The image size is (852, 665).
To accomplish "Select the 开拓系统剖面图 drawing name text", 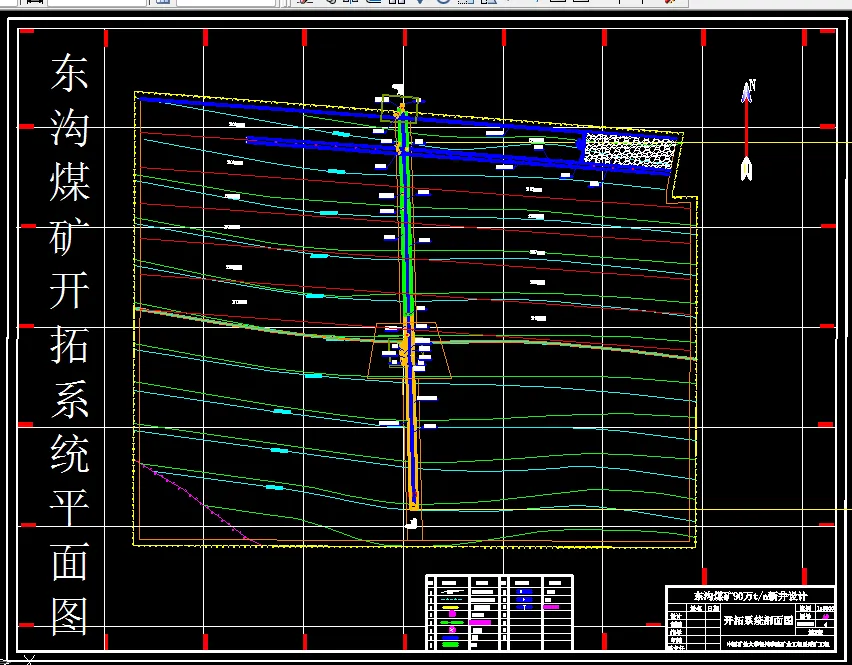I will 758,620.
